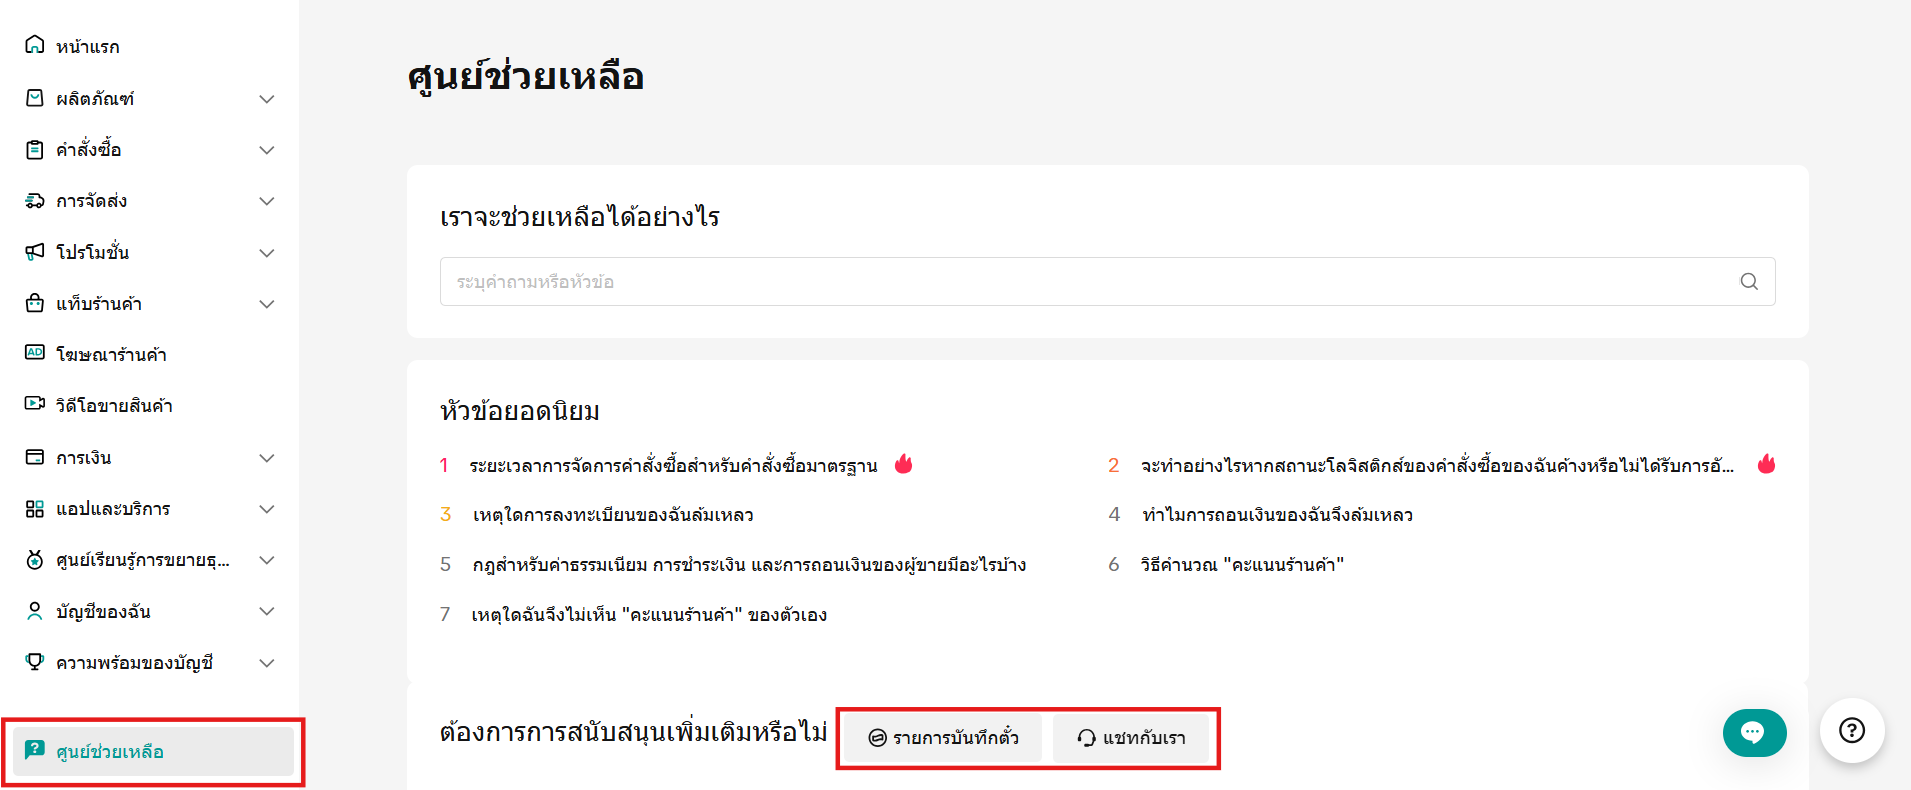Viewport: 1911px width, 790px height.
Task: Click the แท็บร้านค้า sidebar menu label
Action: click(x=99, y=304)
